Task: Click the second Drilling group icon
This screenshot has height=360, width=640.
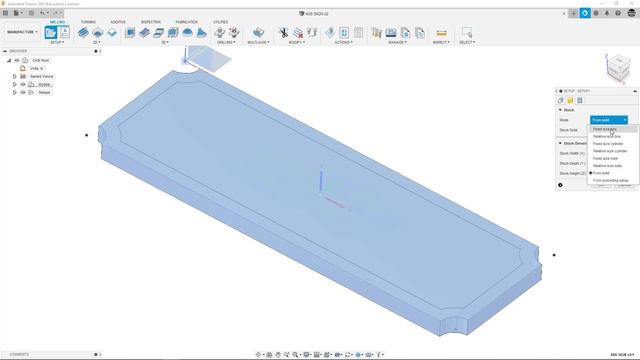Action: click(234, 32)
